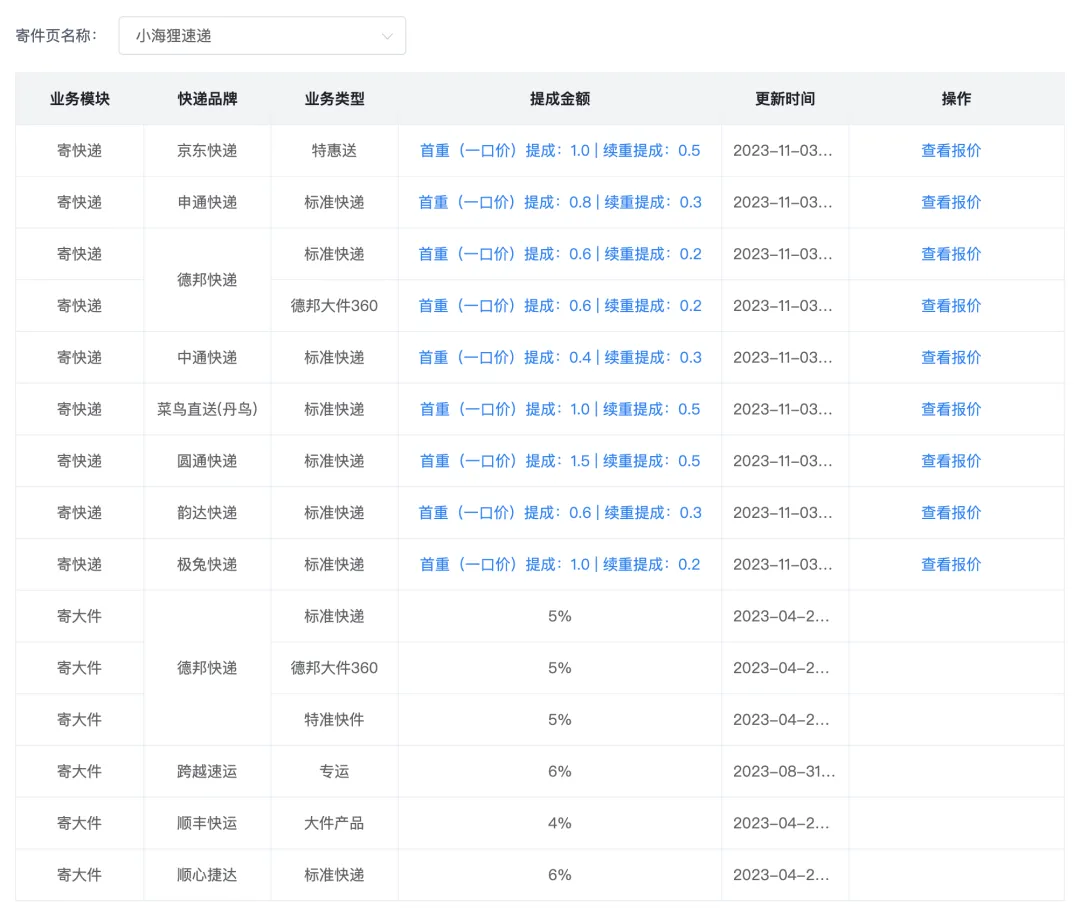1080x913 pixels.
Task: Click the 2023-08-31... update time cell
Action: pyautogui.click(x=784, y=771)
